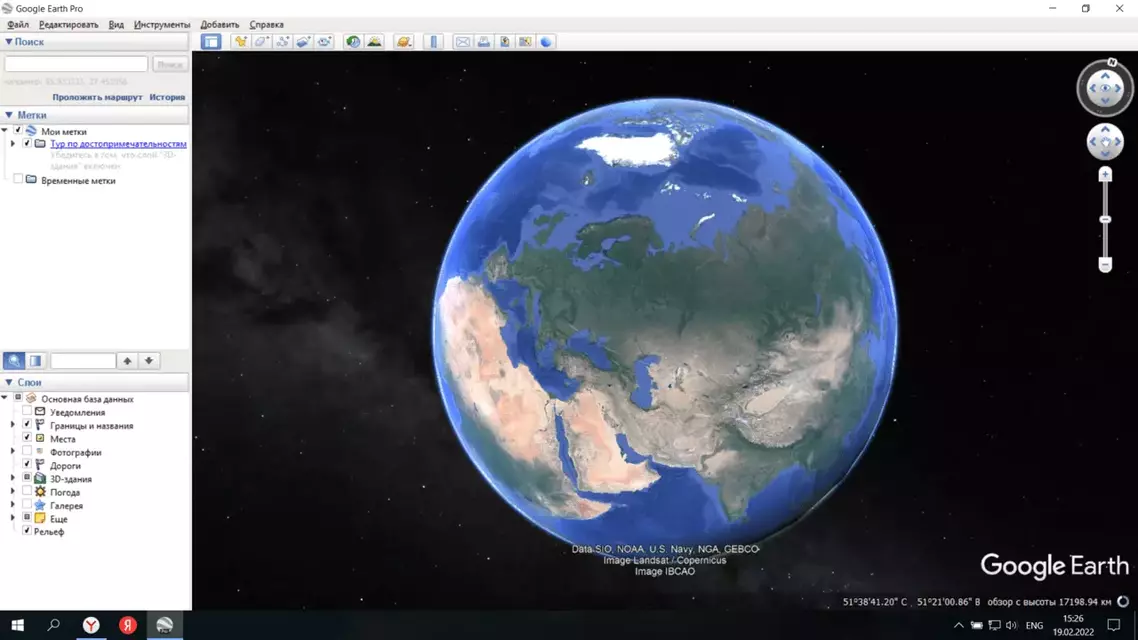Click the Поиск search button
Viewport: 1138px width, 640px height.
170,65
